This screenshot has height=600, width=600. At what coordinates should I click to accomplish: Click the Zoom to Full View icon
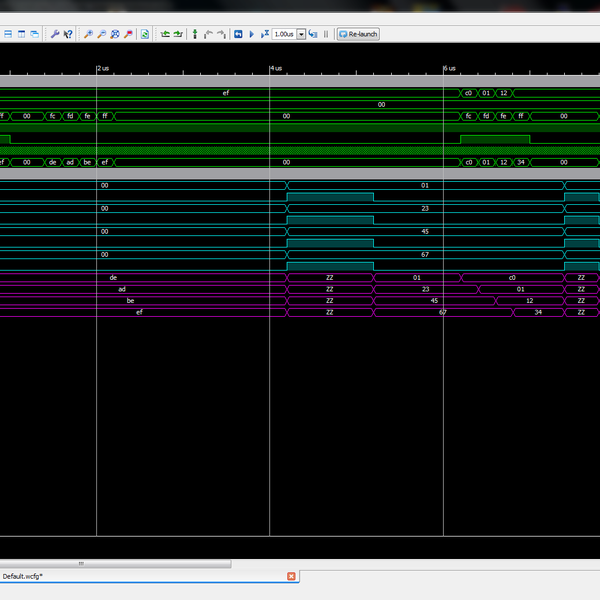point(115,34)
